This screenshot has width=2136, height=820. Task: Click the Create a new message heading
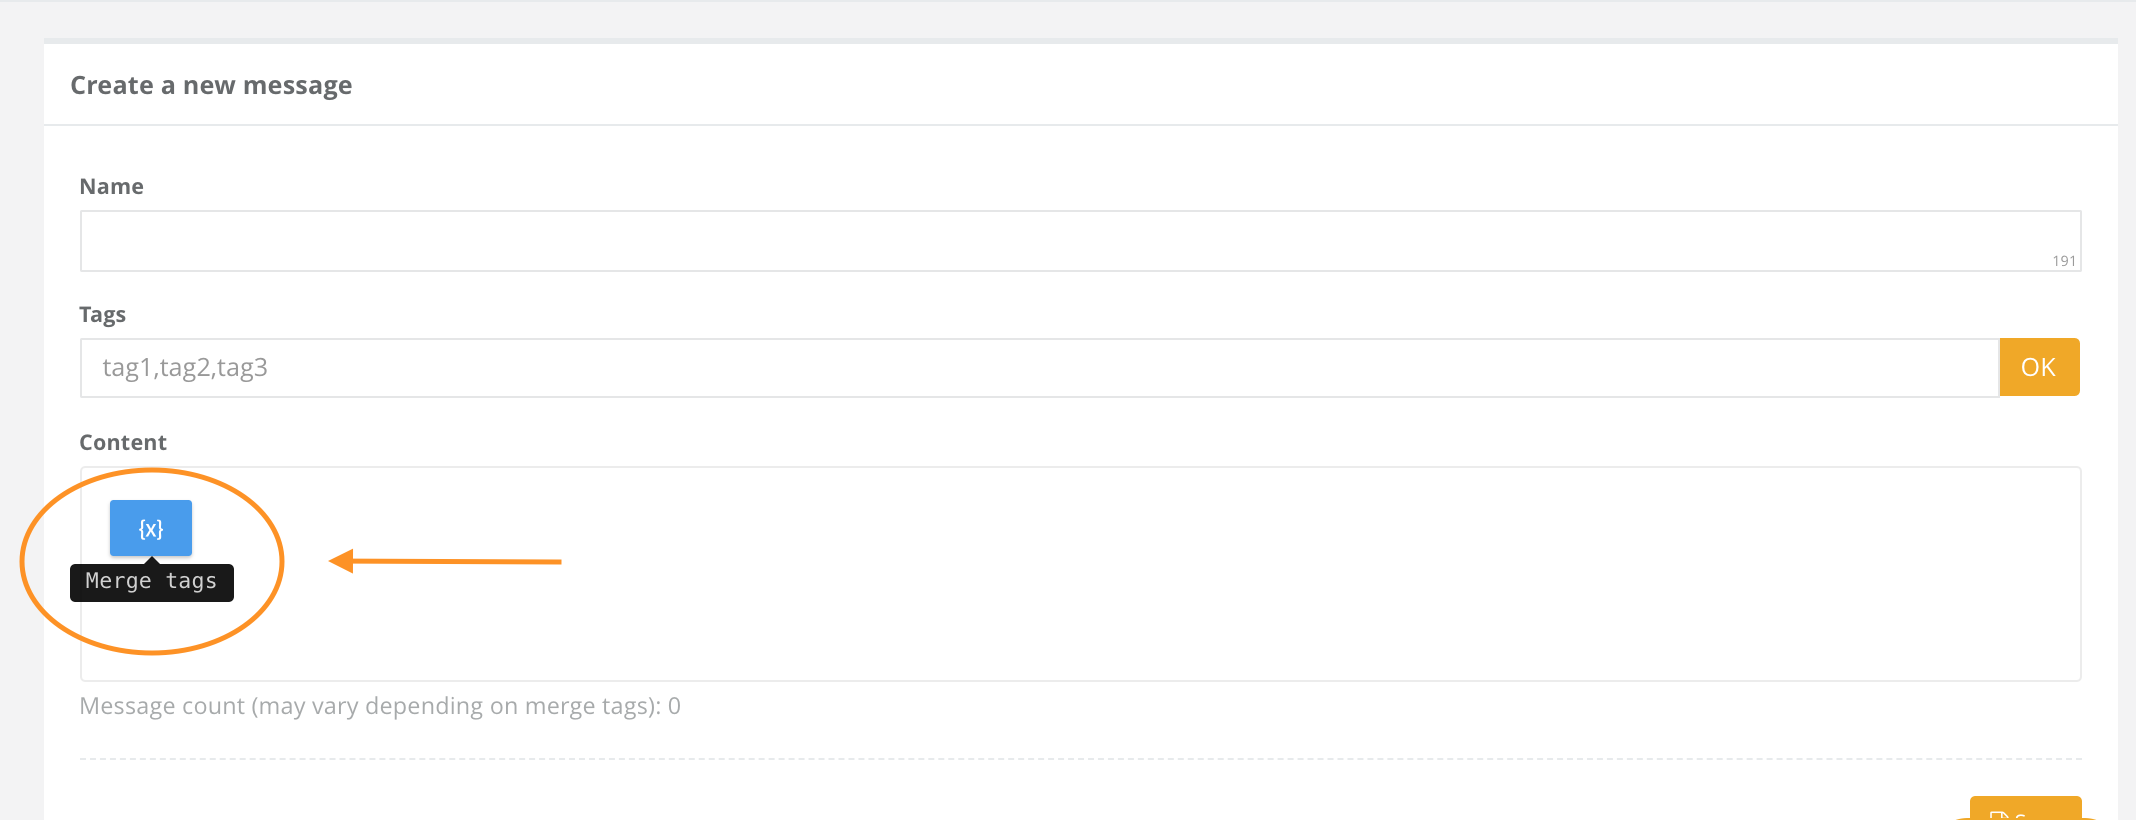click(x=211, y=85)
